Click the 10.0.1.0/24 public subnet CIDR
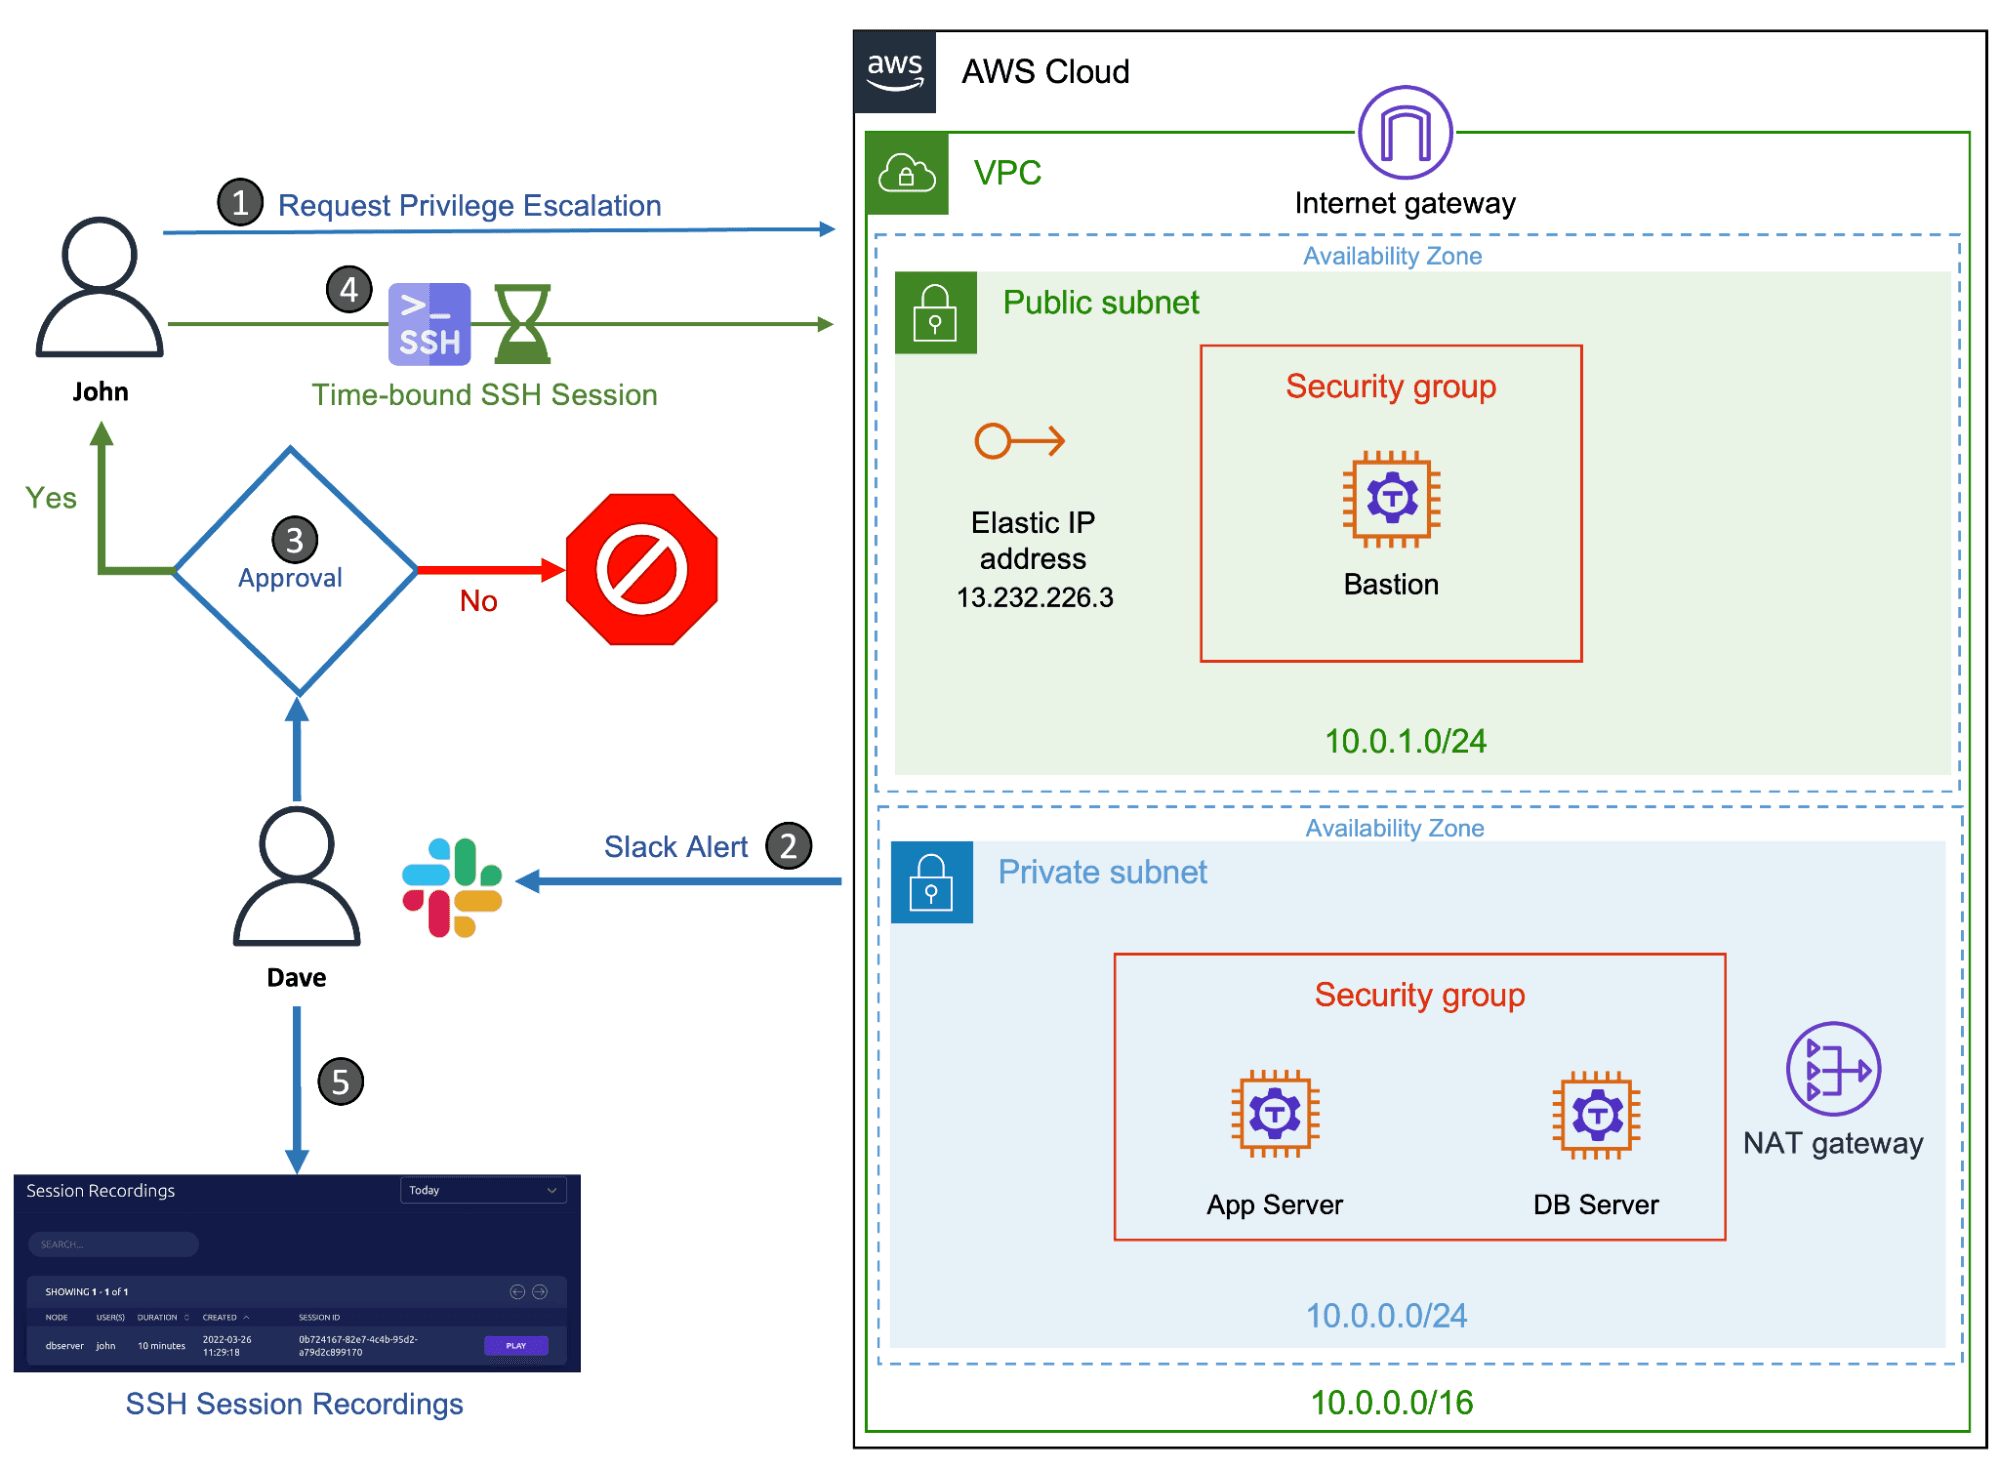The height and width of the screenshot is (1459, 1999). [1404, 741]
